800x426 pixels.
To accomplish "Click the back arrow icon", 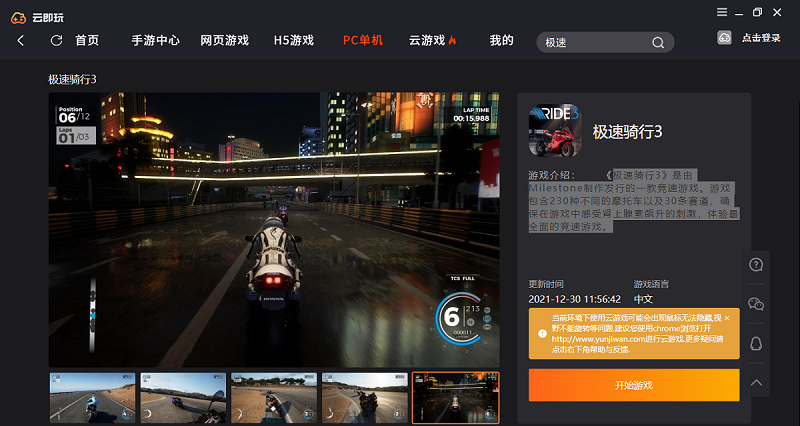I will [20, 41].
